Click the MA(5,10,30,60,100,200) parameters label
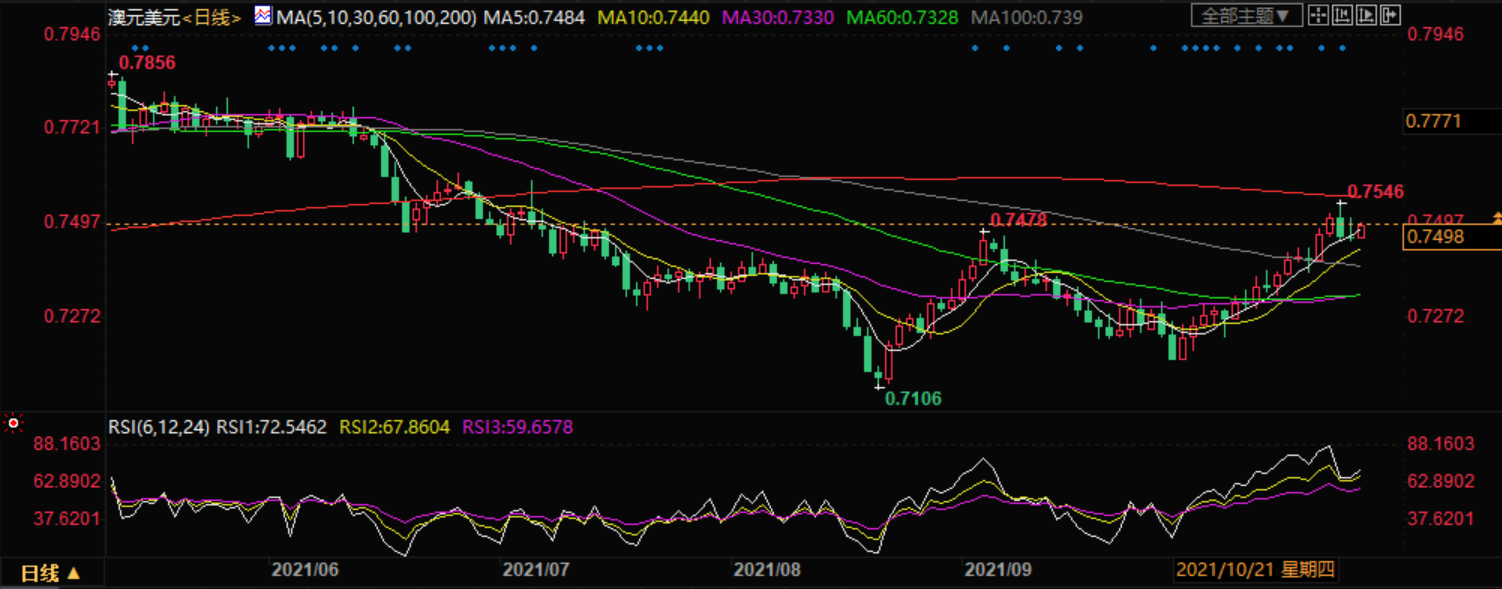The height and width of the screenshot is (589, 1502). (376, 17)
